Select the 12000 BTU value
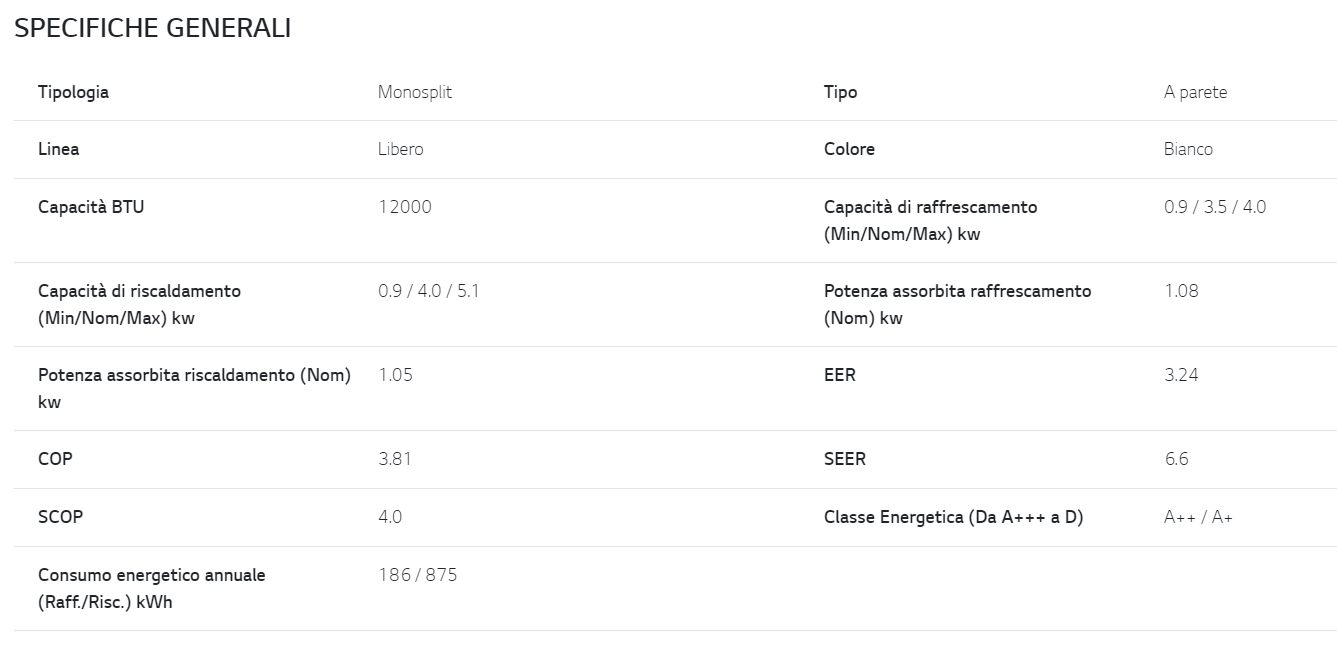This screenshot has width=1337, height=660. coord(405,207)
